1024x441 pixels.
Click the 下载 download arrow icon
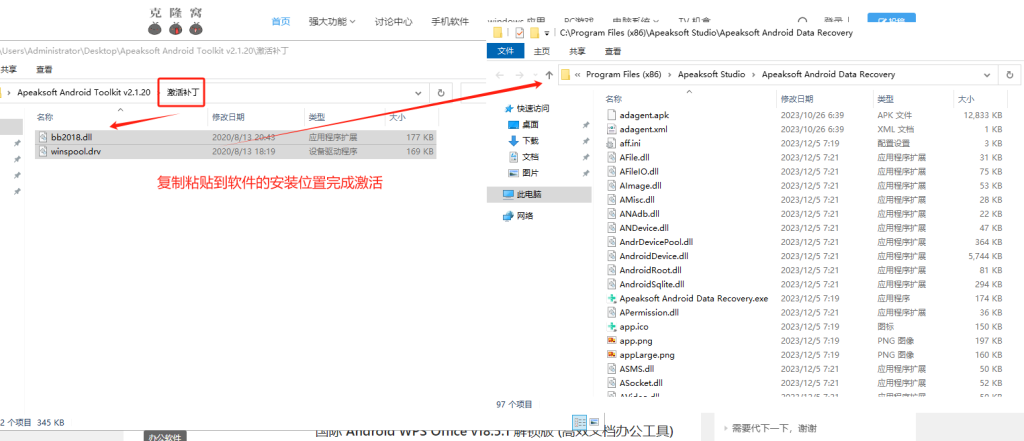point(513,140)
